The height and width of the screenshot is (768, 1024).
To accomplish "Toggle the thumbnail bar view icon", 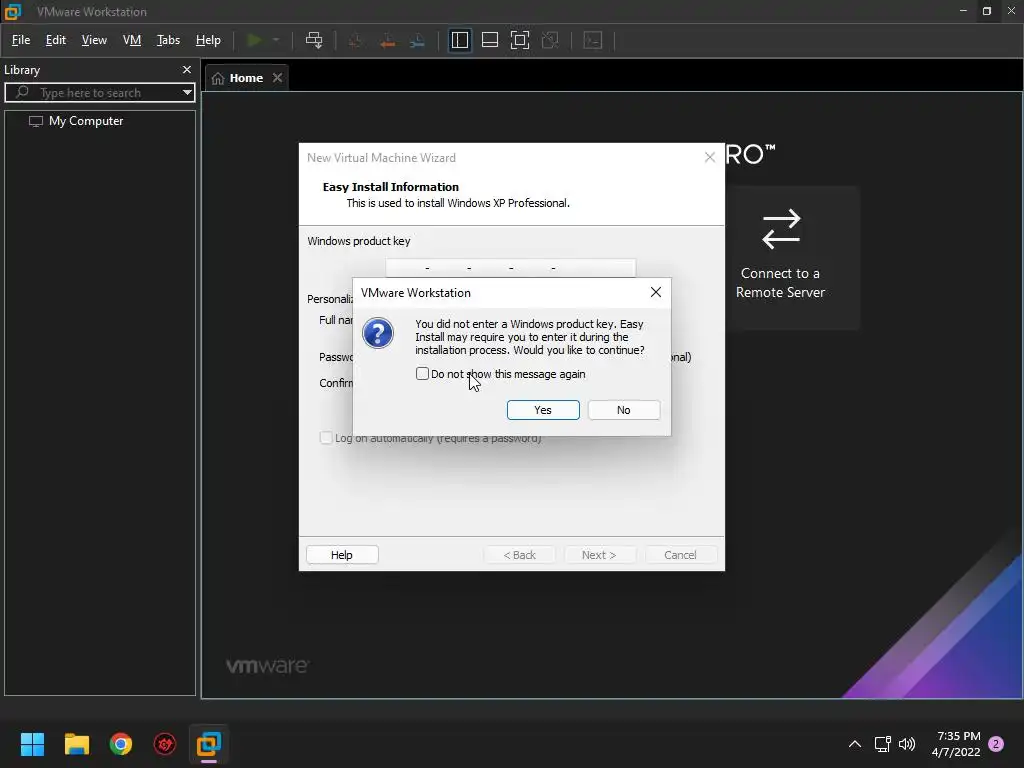I will [490, 40].
